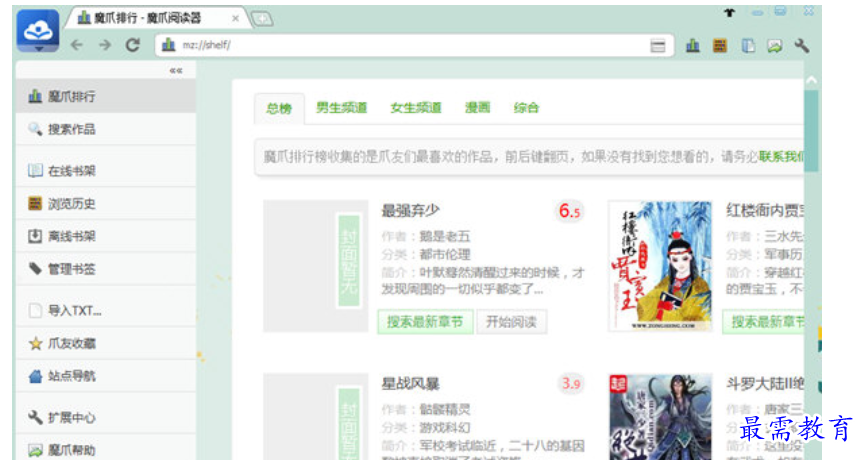The image size is (861, 460).
Task: Click the vertical scrollbar thumb
Action: pyautogui.click(x=812, y=132)
